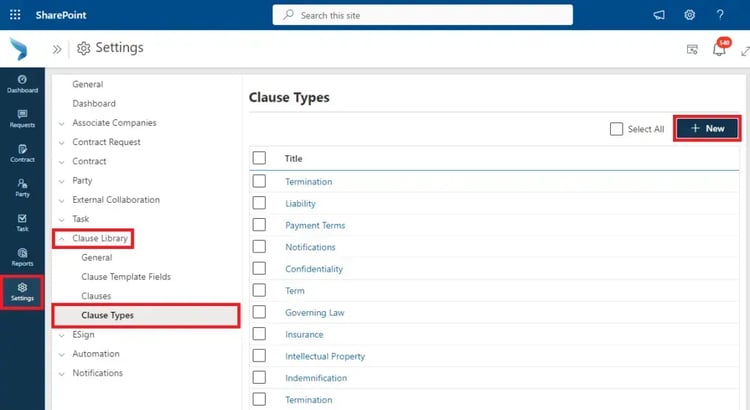Click the blue bird app logo
750x410 pixels.
pyautogui.click(x=19, y=49)
